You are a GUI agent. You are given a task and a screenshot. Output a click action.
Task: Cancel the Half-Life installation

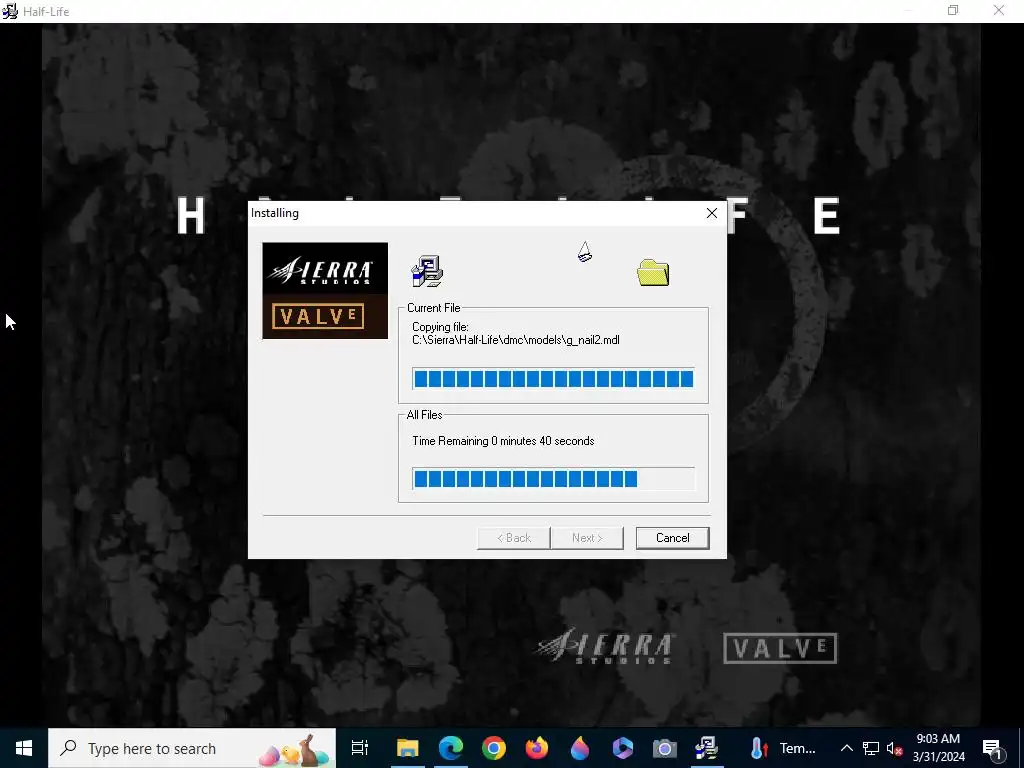point(672,537)
